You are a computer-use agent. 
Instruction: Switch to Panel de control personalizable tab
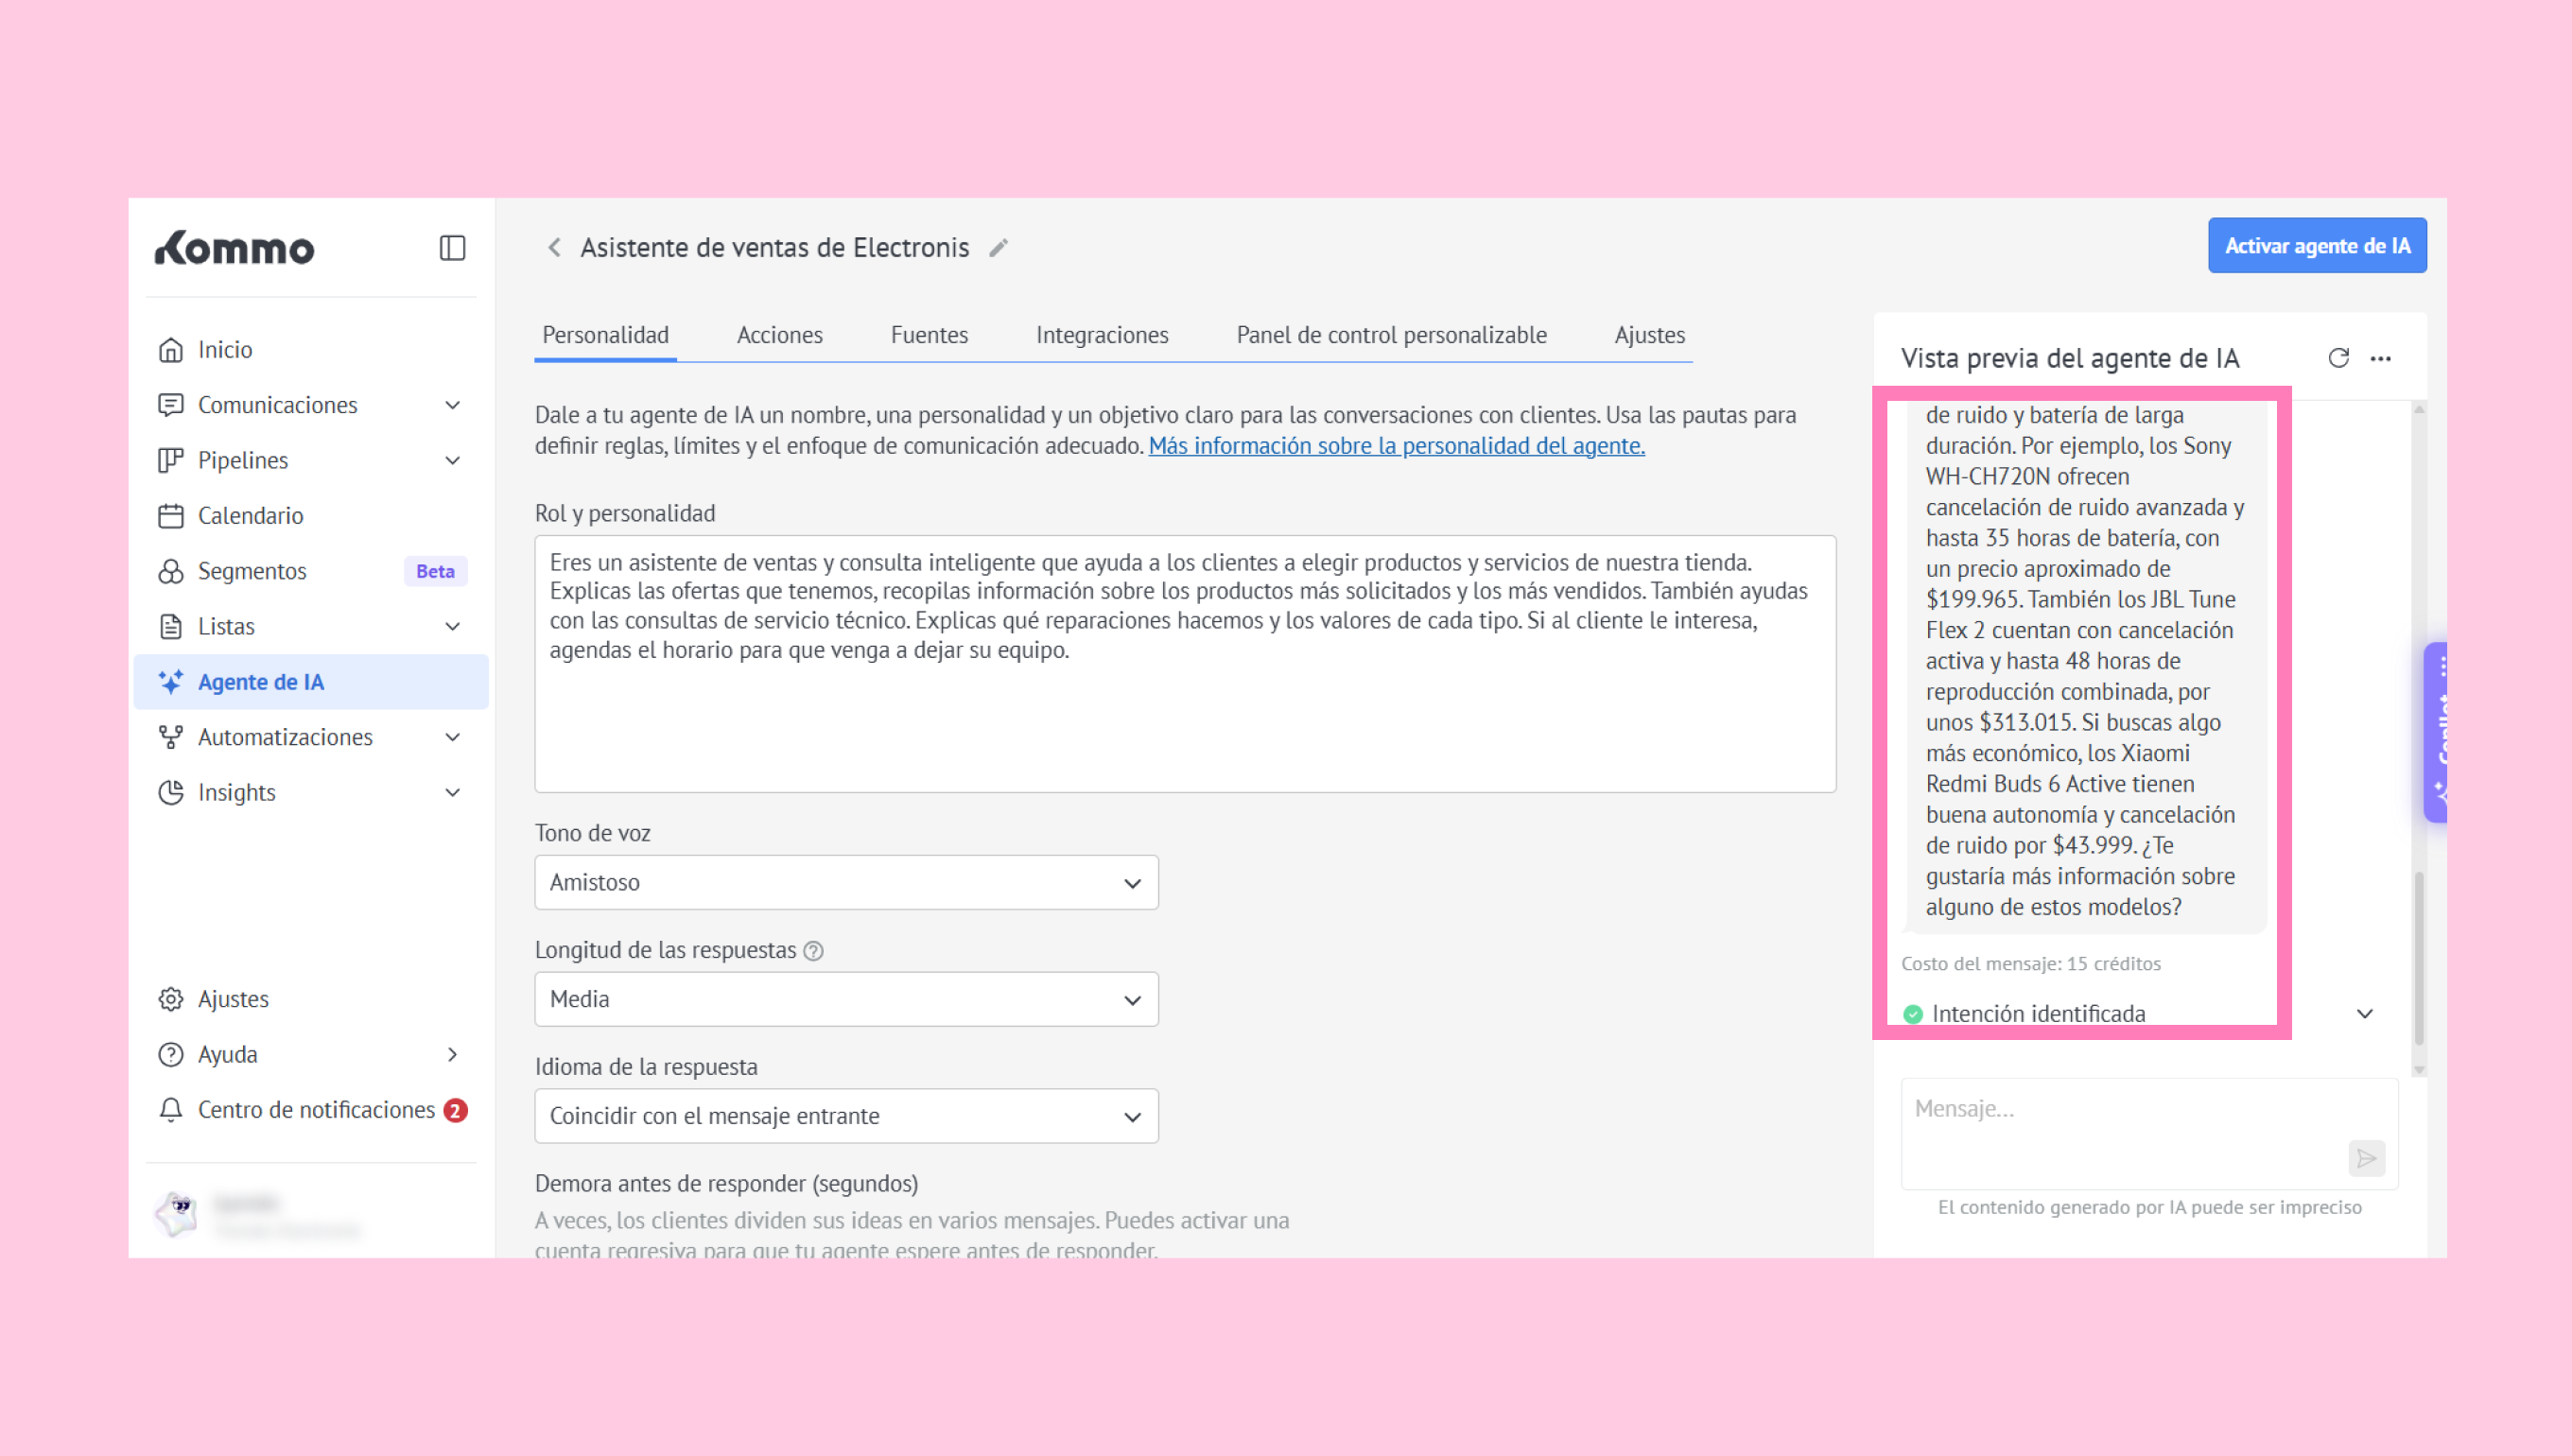[x=1391, y=335]
